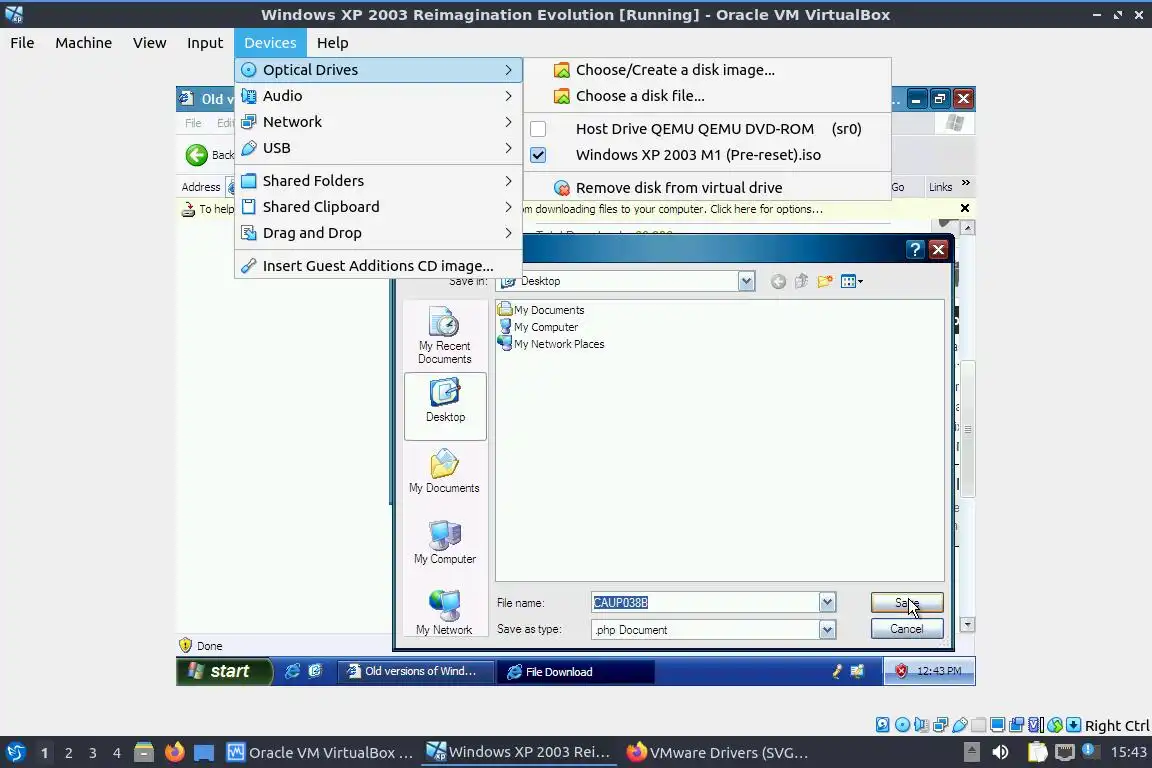Viewport: 1152px width, 768px height.
Task: Click the XP Start button
Action: click(223, 671)
